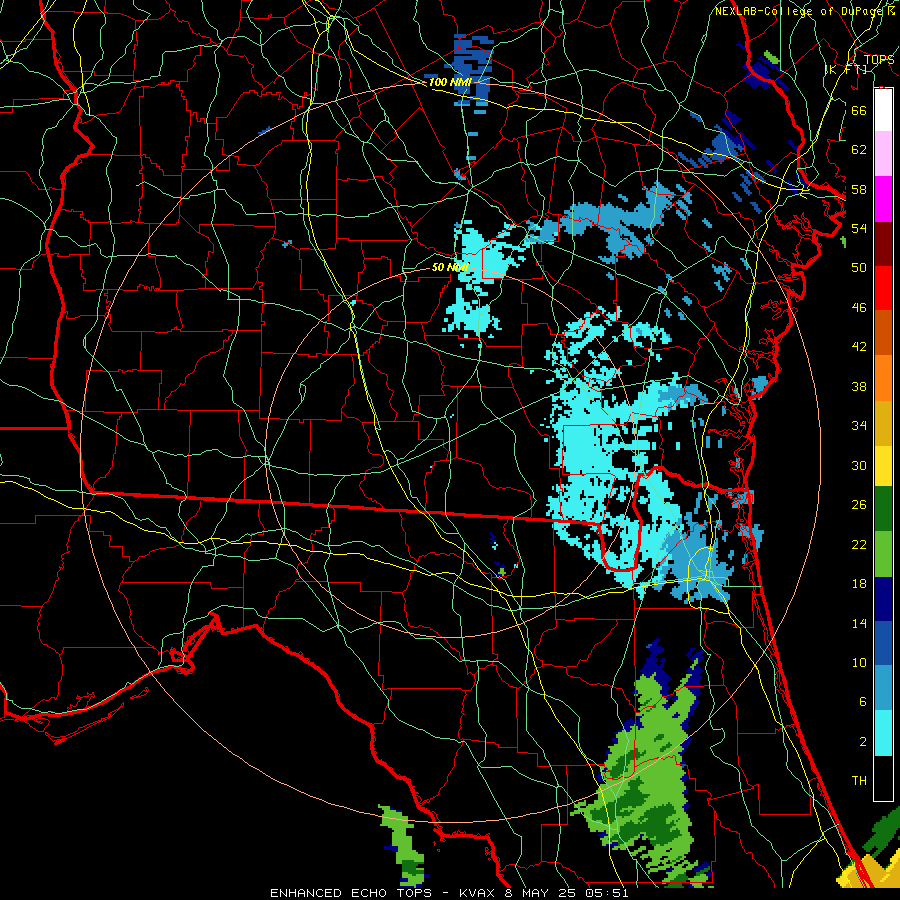Click the 50 legend value
This screenshot has height=900, width=900.
tap(859, 268)
